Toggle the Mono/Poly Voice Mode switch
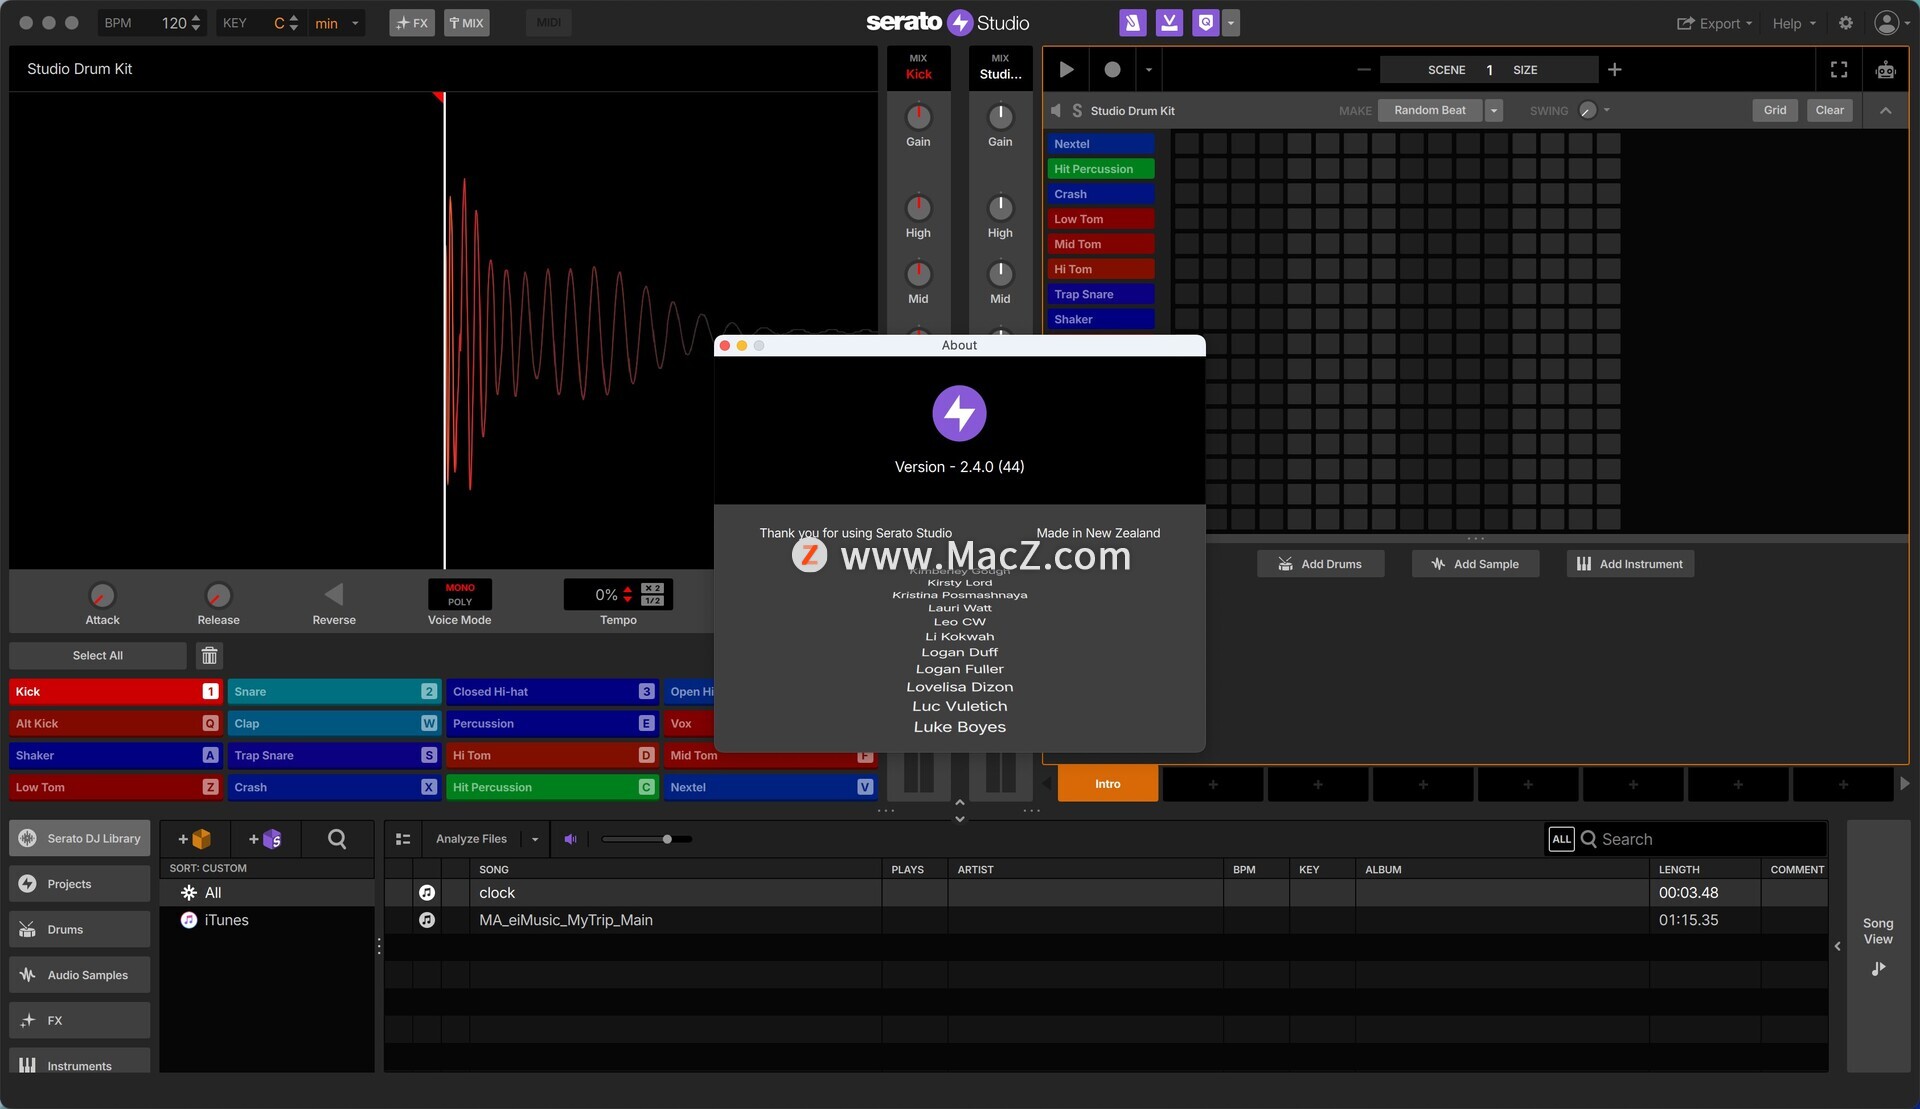 (x=460, y=595)
